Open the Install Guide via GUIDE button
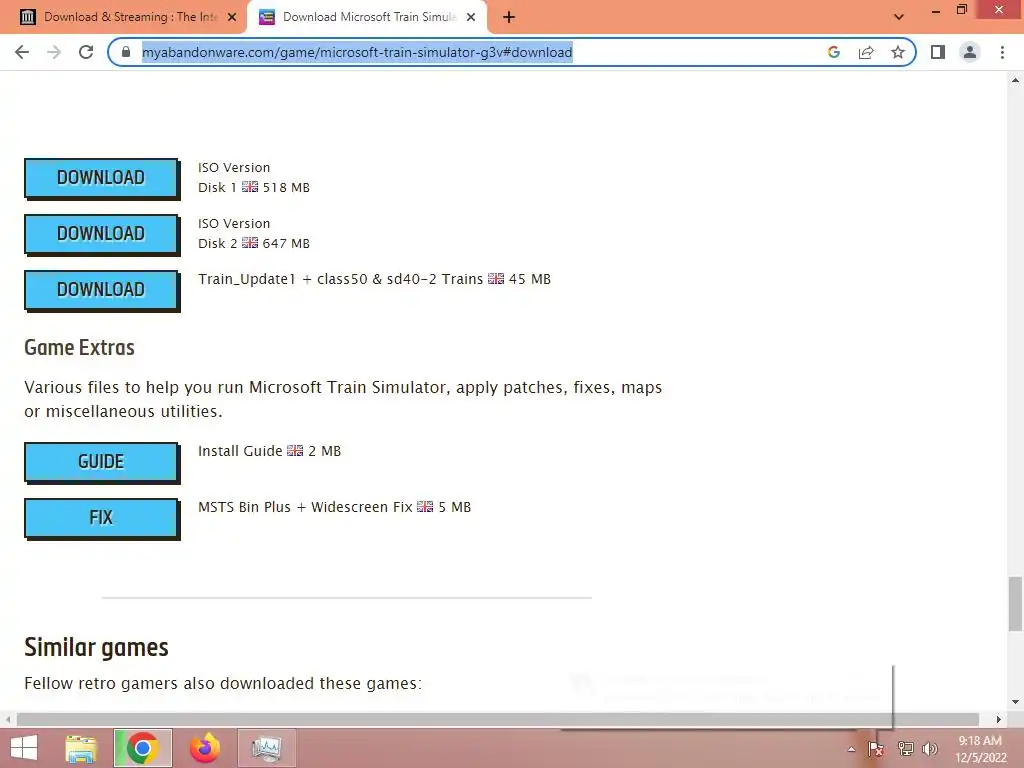Viewport: 1024px width, 768px height. click(x=101, y=462)
